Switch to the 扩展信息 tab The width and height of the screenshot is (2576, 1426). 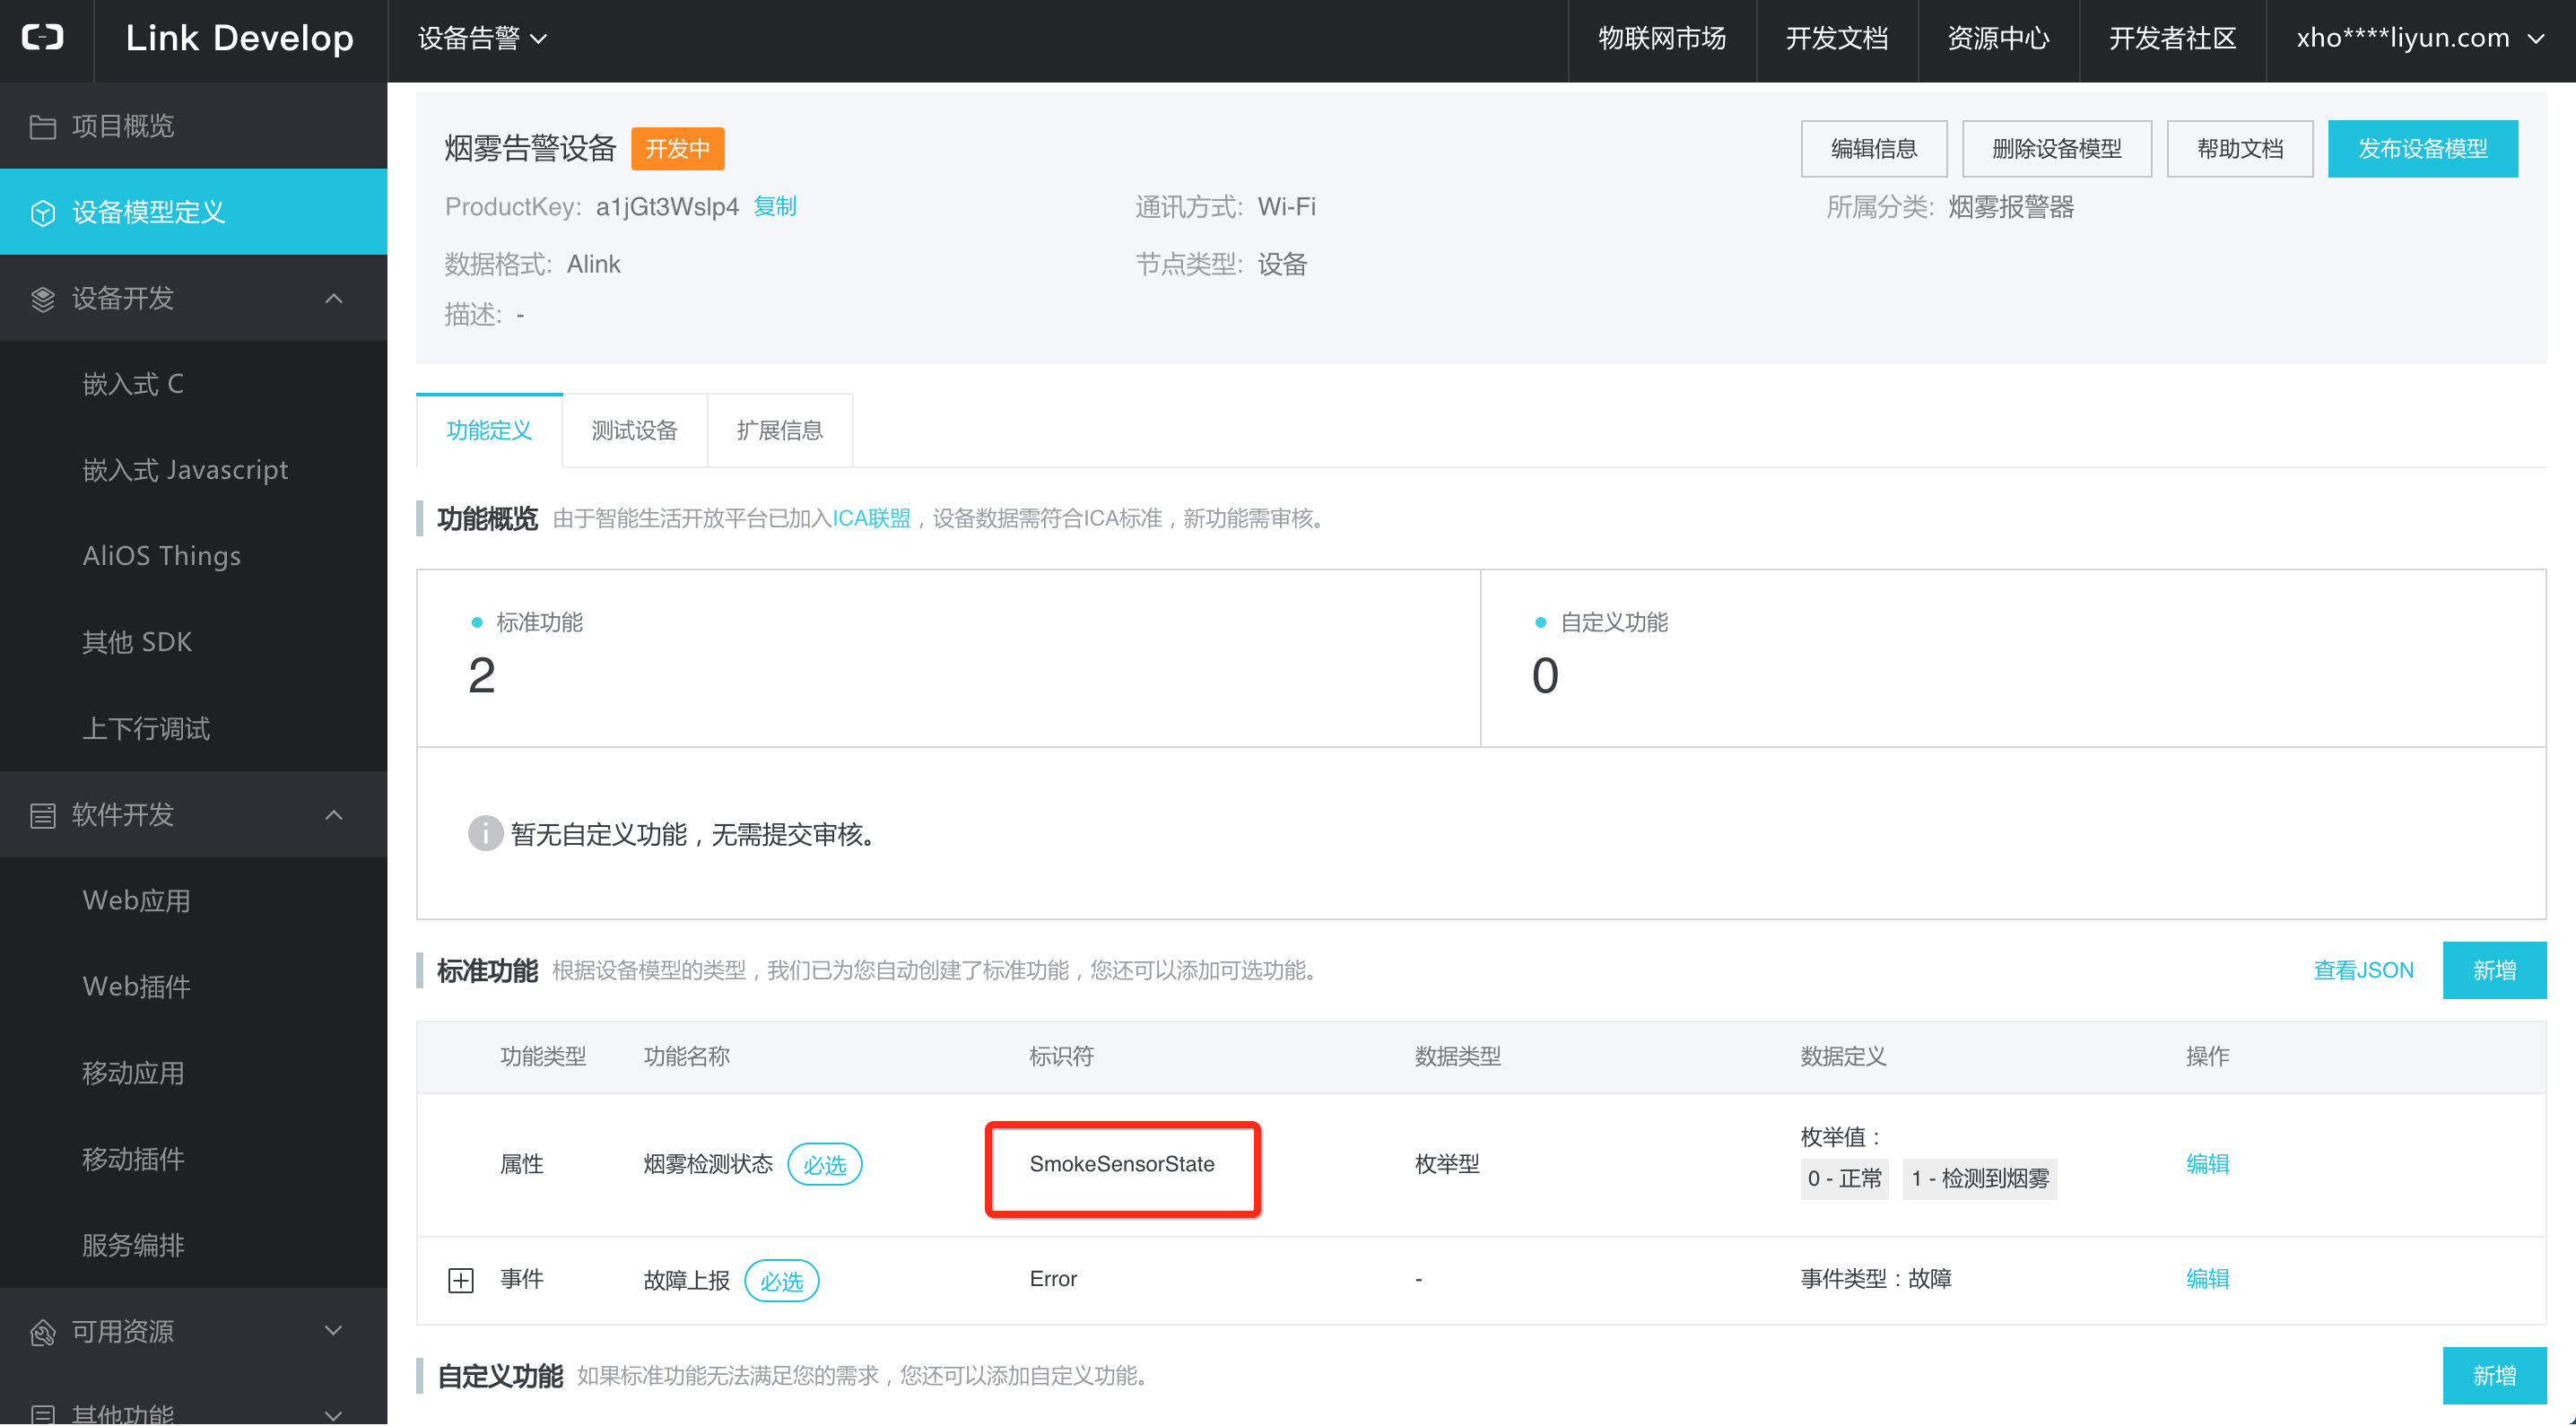click(780, 430)
